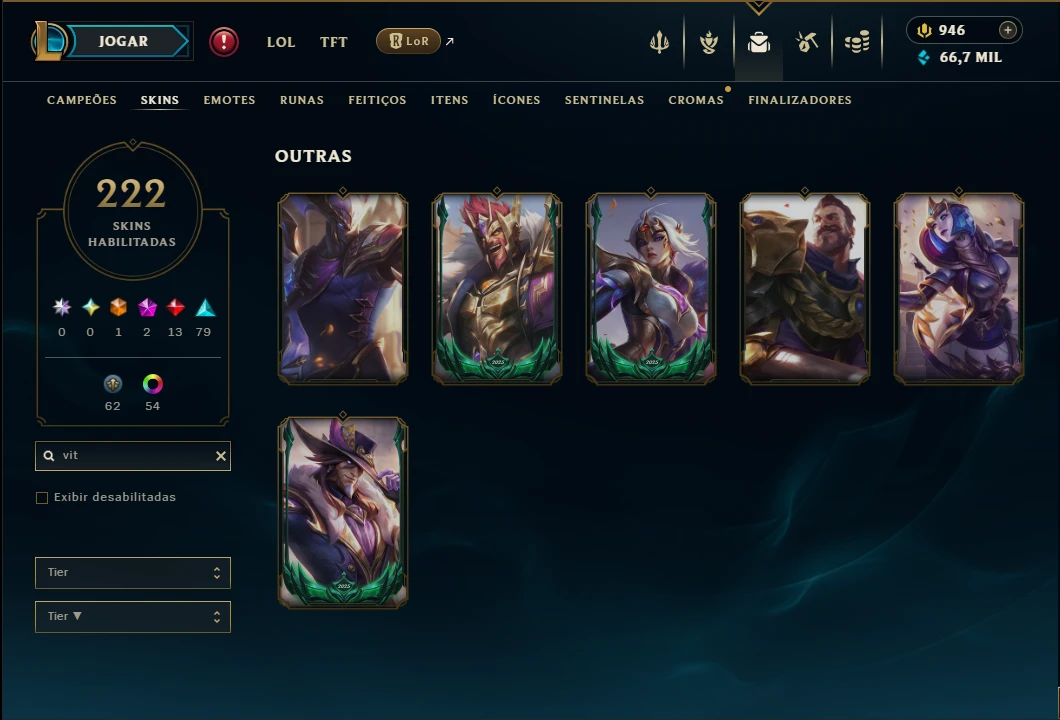Expand the first Tier dropdown

coord(132,573)
